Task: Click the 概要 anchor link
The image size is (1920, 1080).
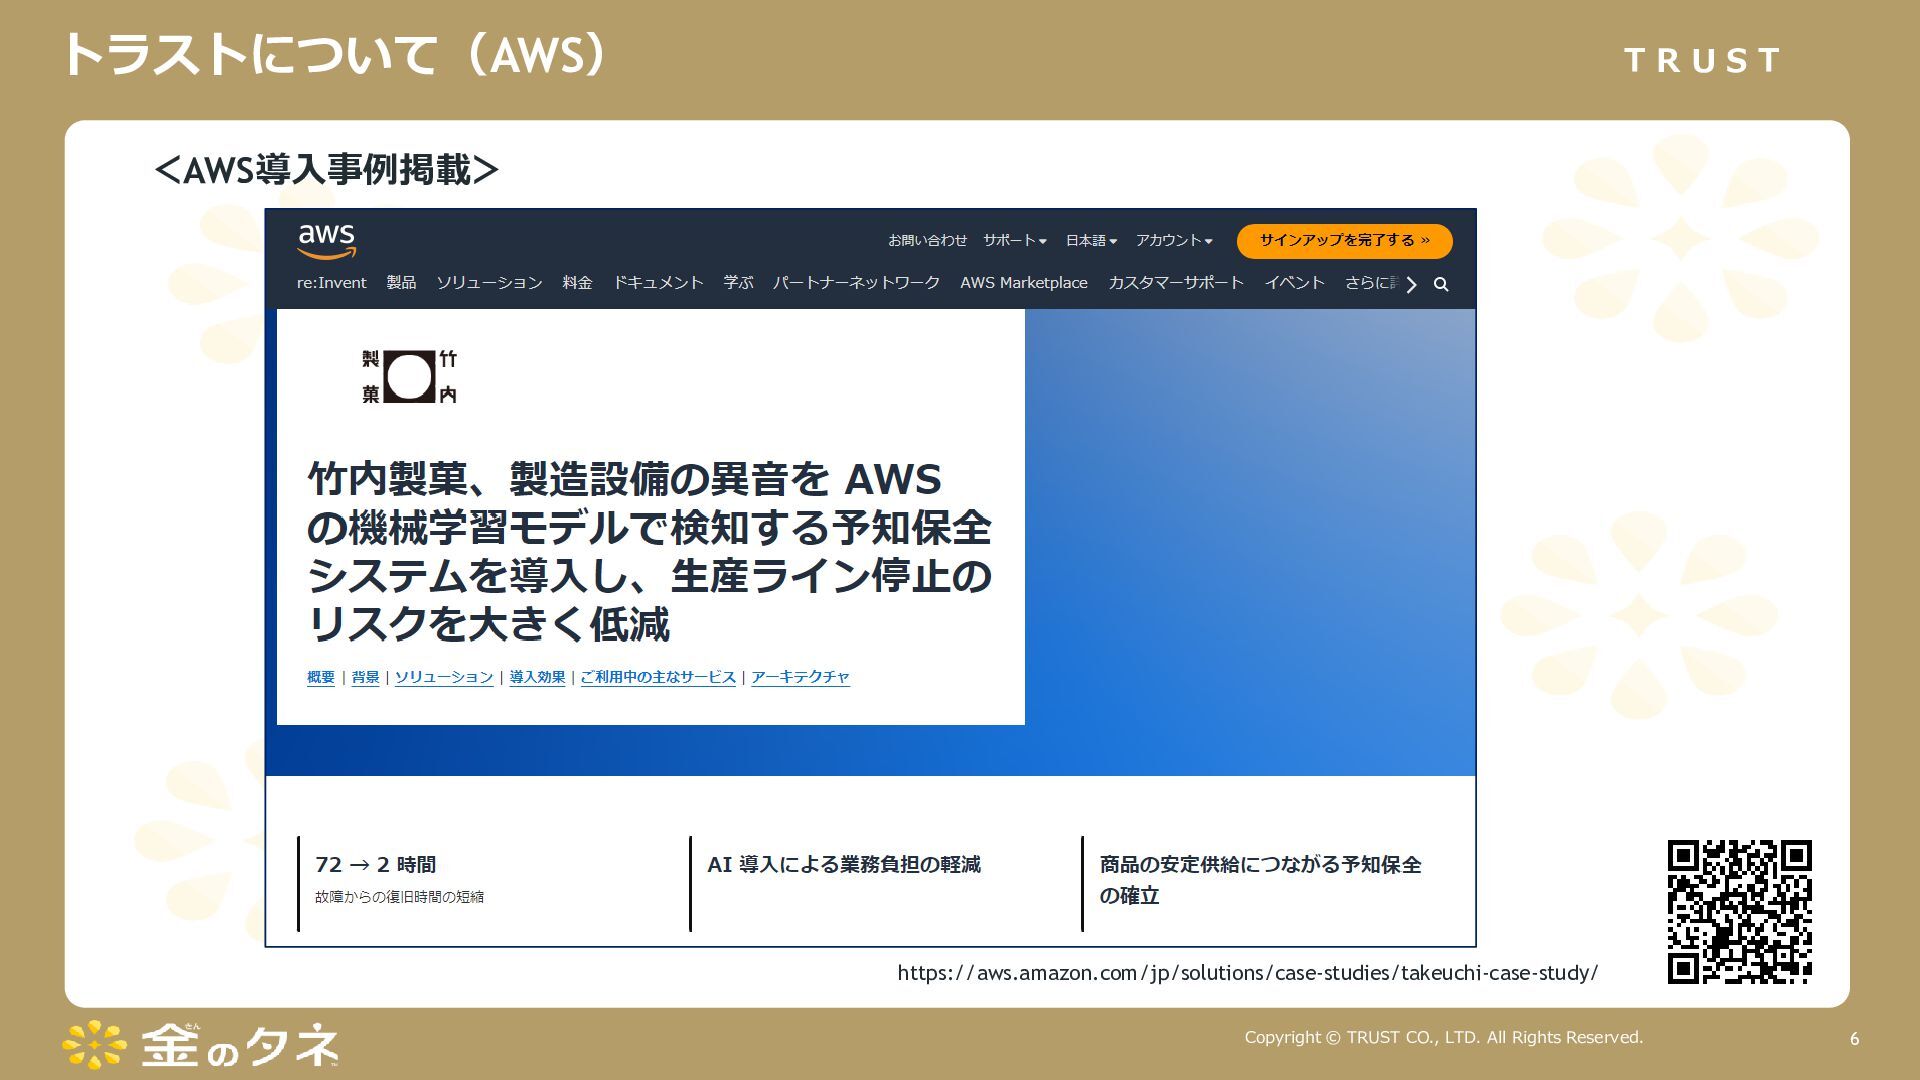Action: 321,677
